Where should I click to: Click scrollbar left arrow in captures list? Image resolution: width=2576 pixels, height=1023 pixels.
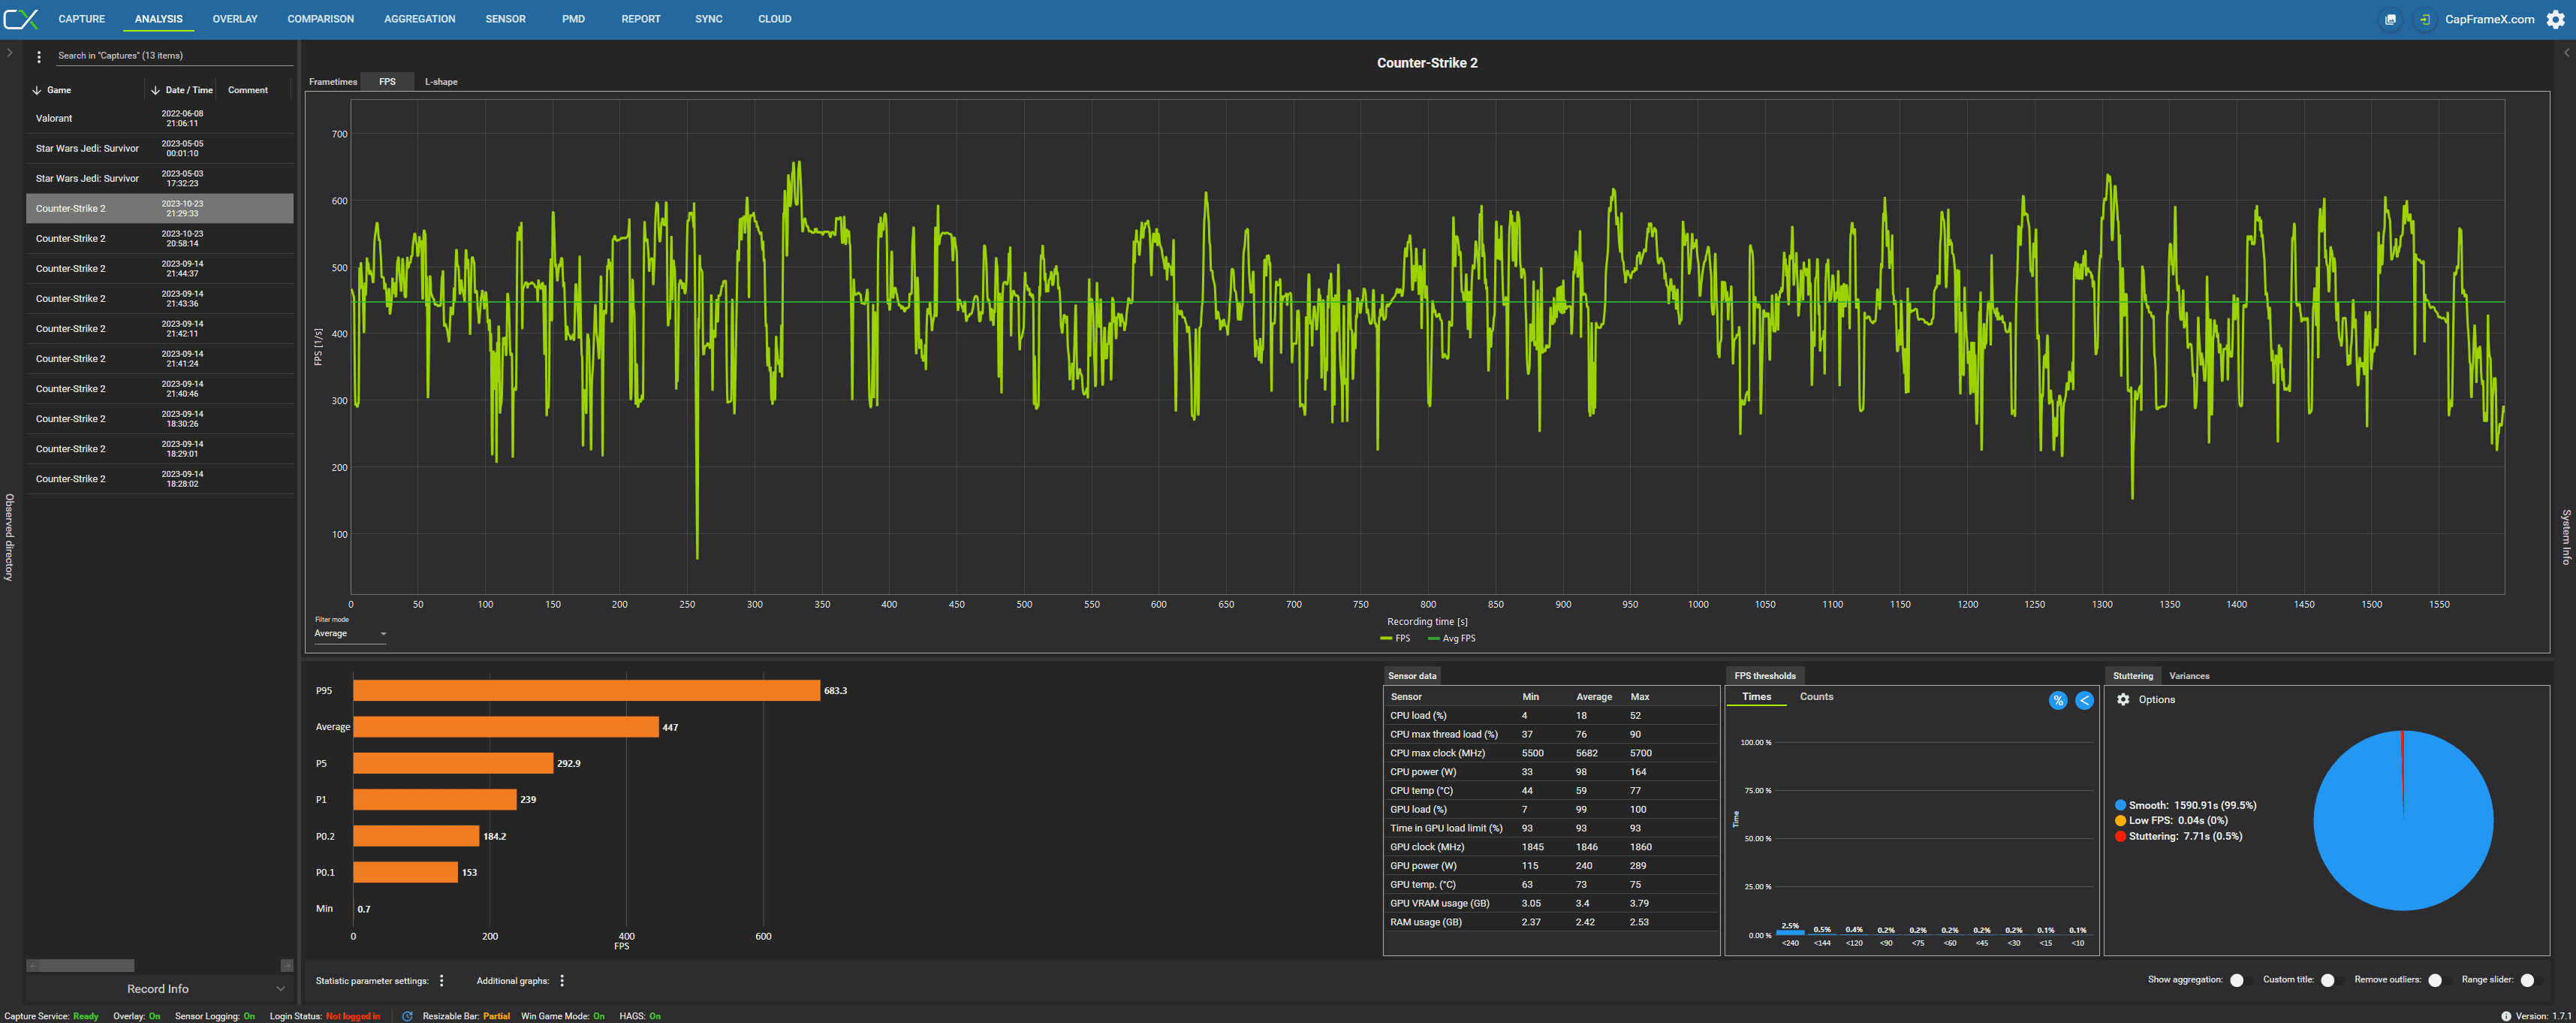point(32,965)
